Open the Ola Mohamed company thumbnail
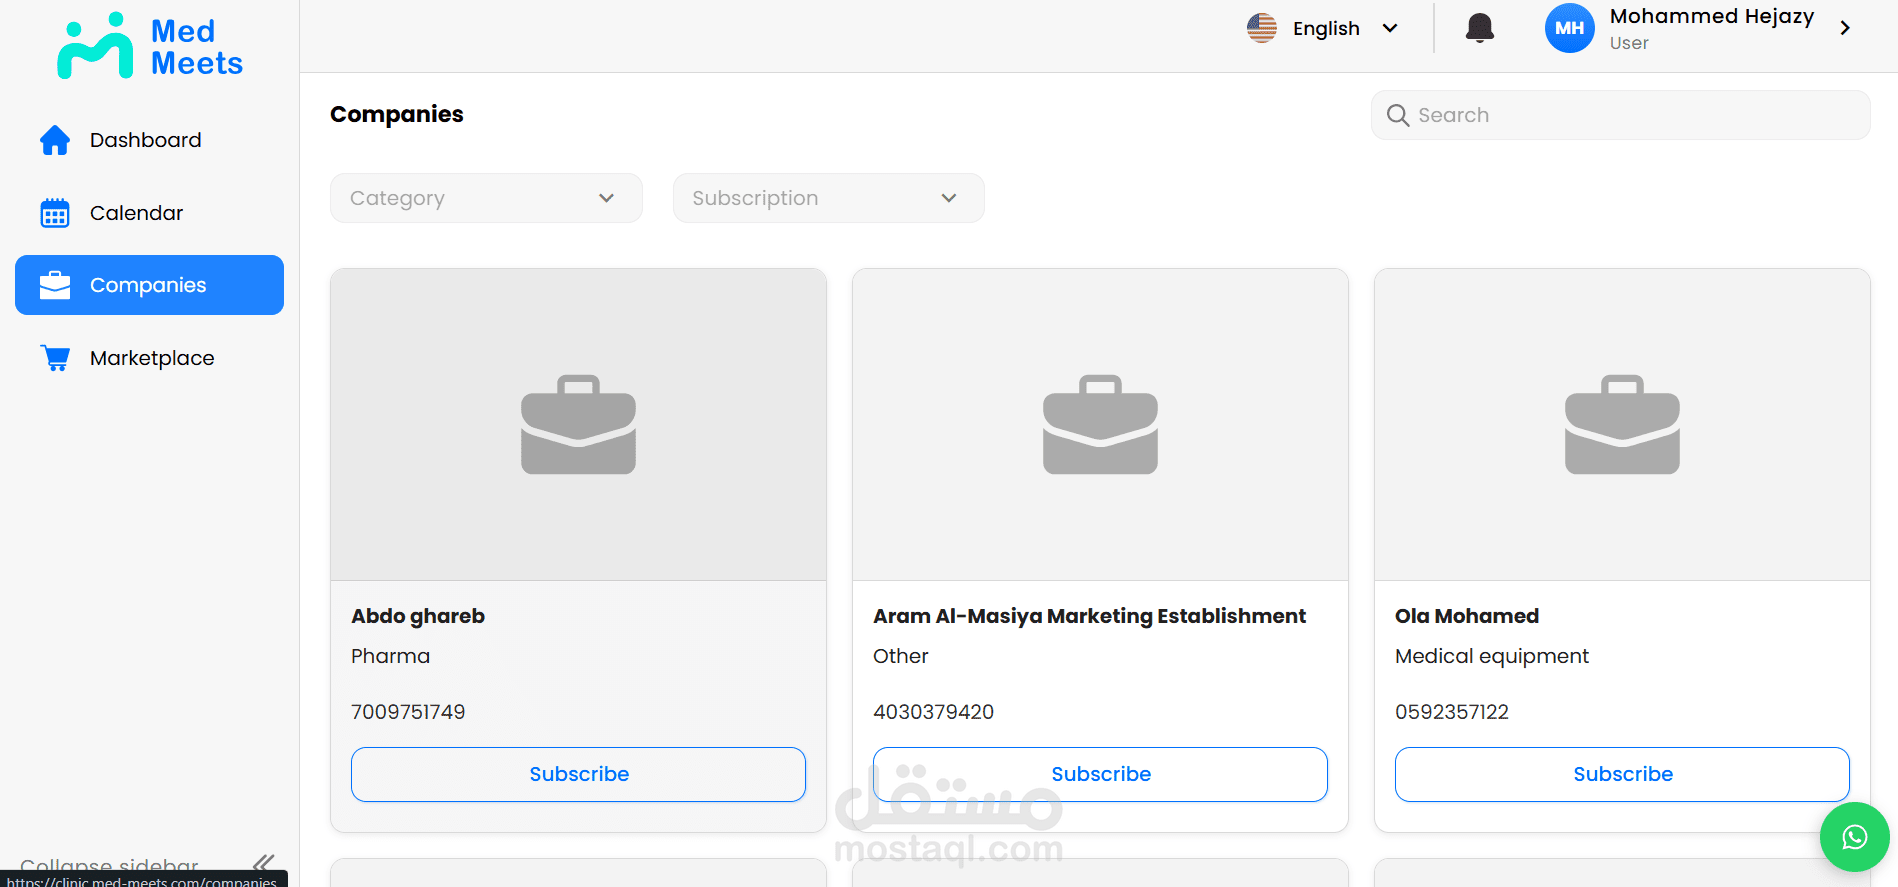 [1622, 424]
